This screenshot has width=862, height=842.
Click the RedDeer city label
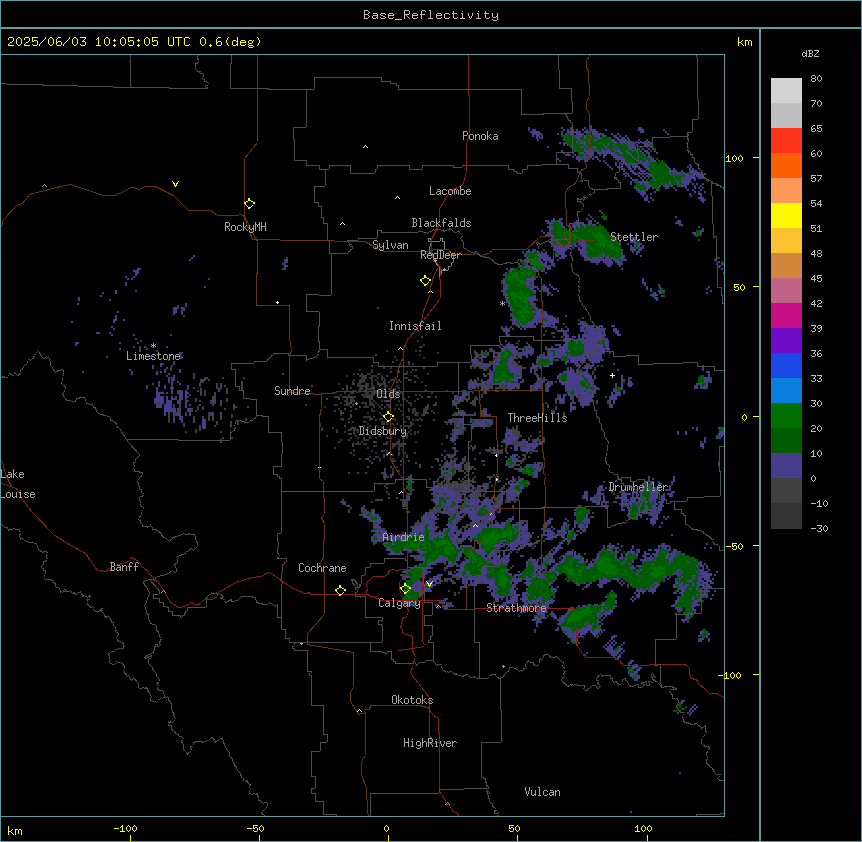point(440,255)
